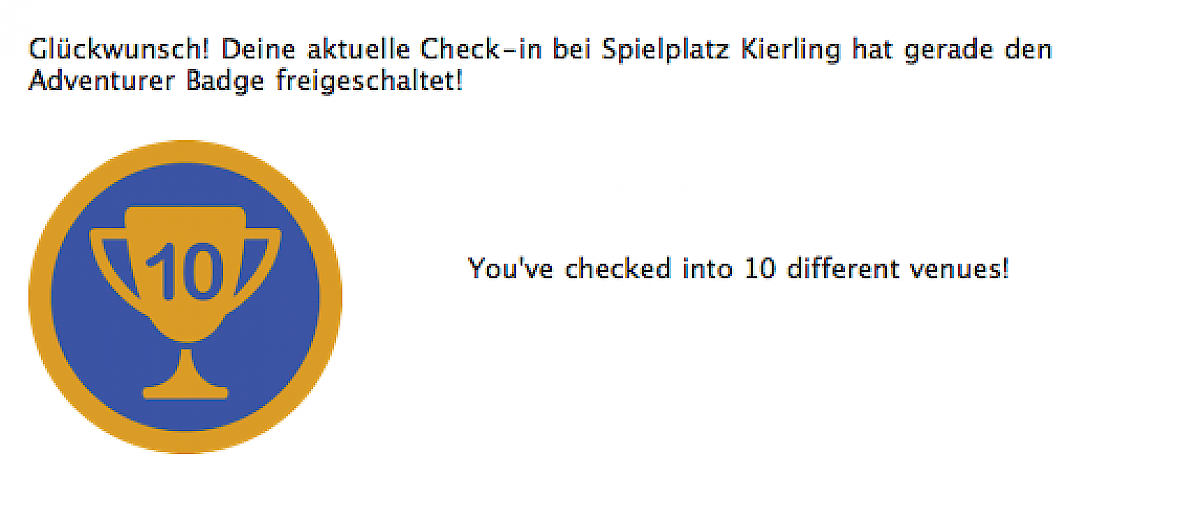Click the number 10 on the trophy
The height and width of the screenshot is (521, 1200).
(x=185, y=271)
